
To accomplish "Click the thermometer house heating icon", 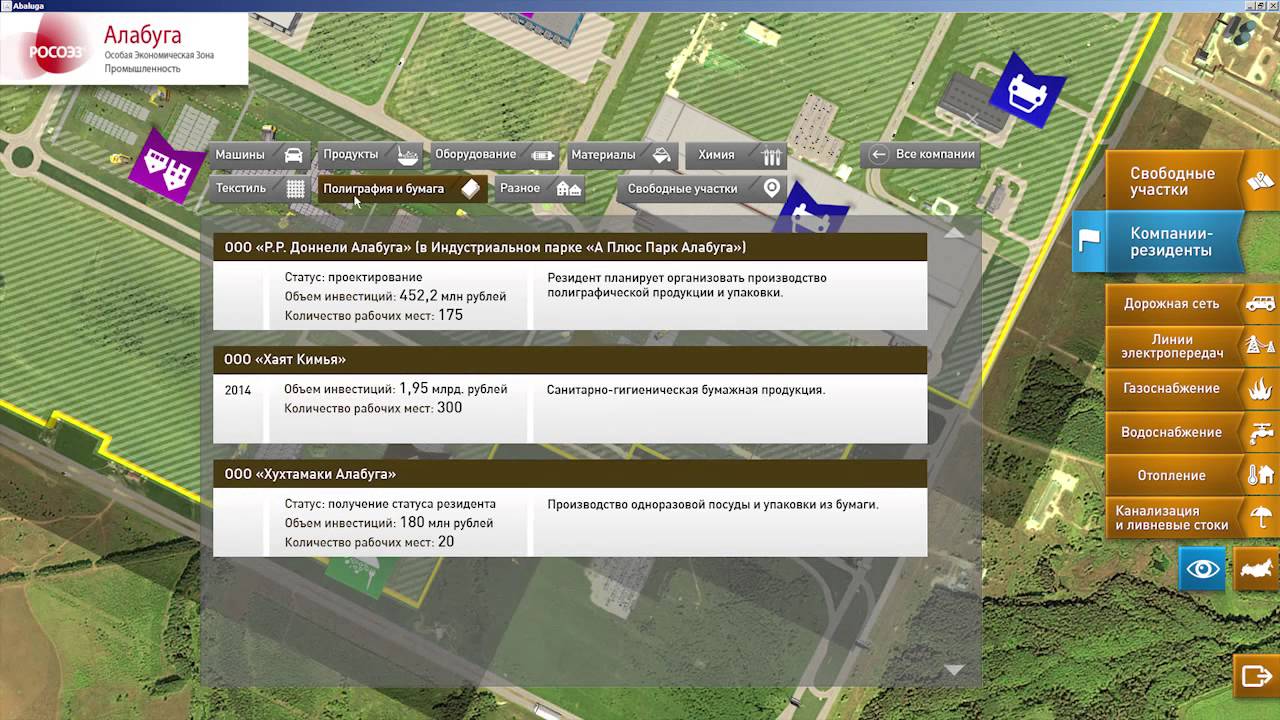I will point(1261,475).
